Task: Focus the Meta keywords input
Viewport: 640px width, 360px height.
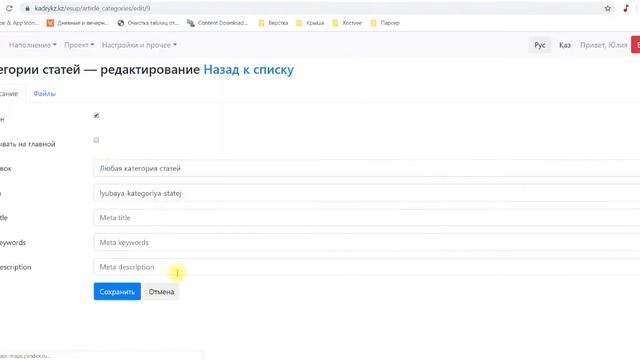Action: pos(367,242)
